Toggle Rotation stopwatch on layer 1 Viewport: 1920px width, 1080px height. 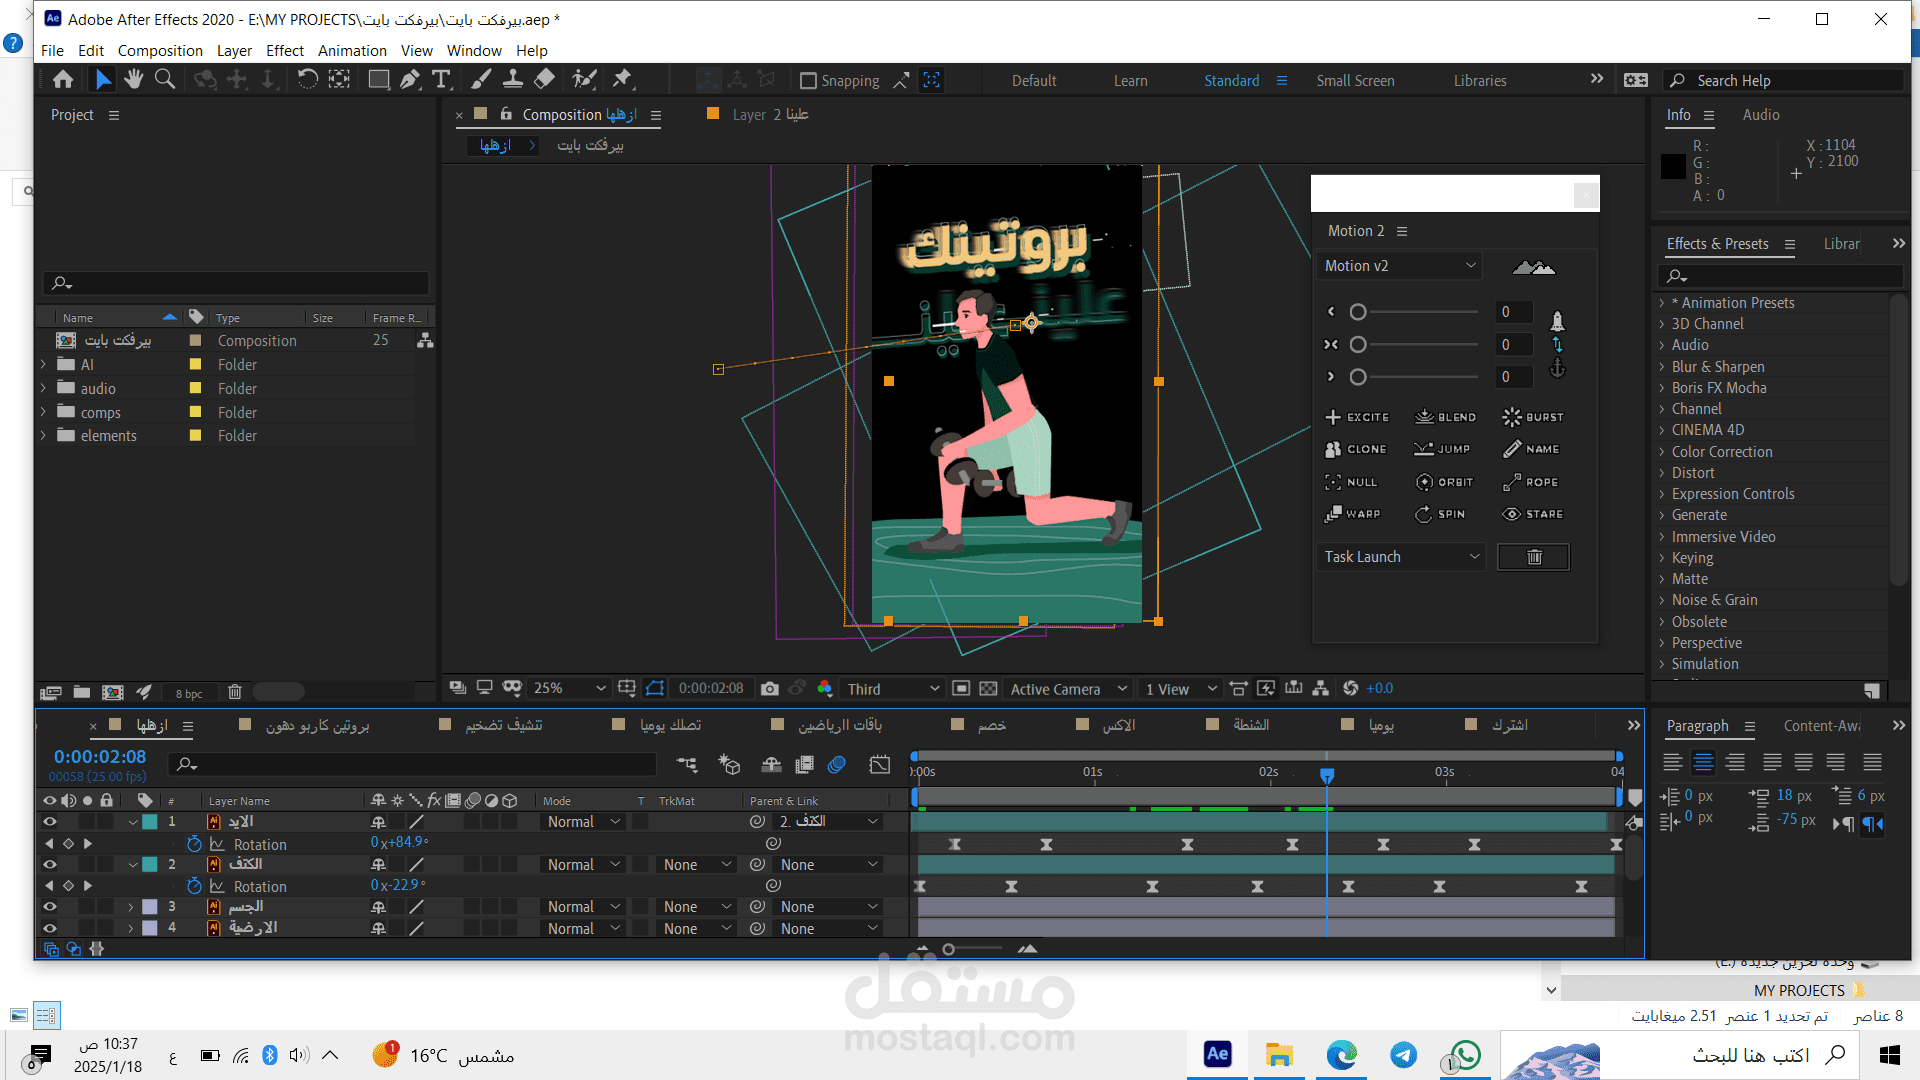(x=194, y=844)
